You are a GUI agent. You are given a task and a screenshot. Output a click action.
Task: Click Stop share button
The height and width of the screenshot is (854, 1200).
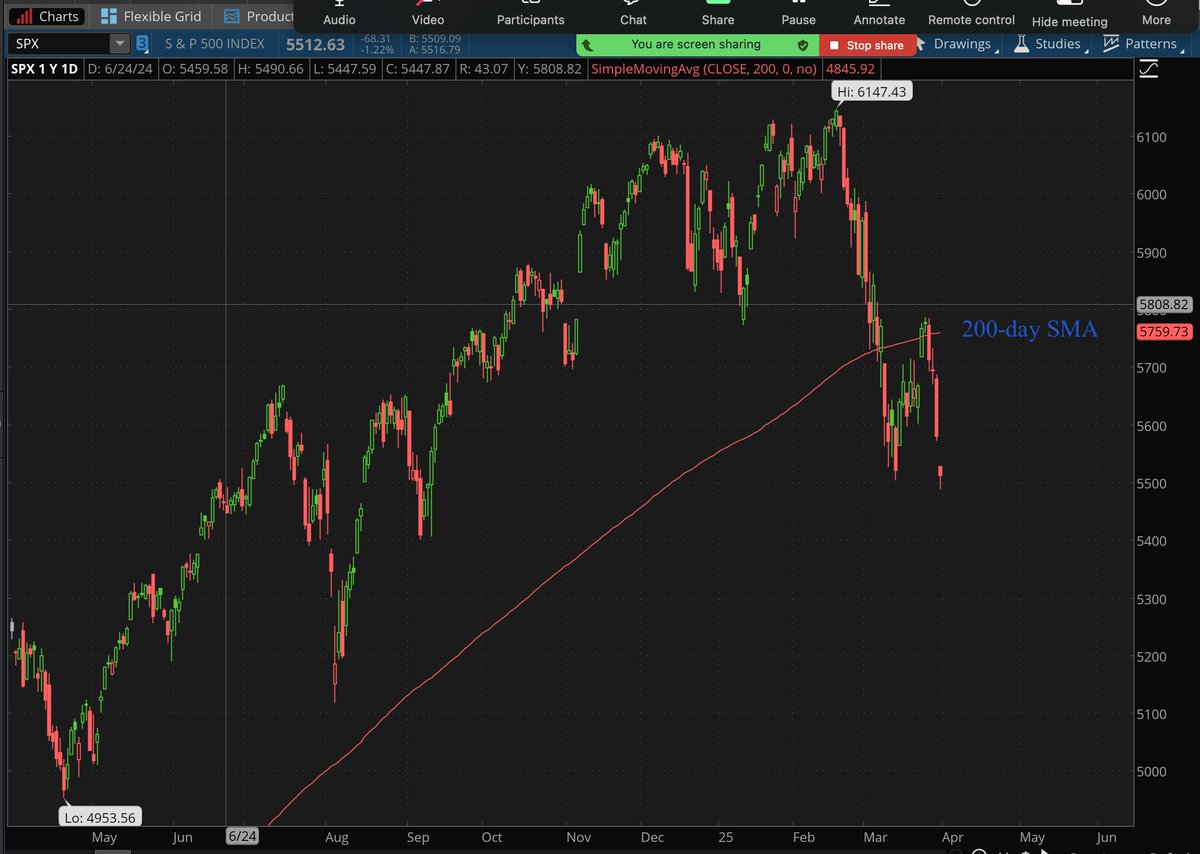click(x=866, y=45)
